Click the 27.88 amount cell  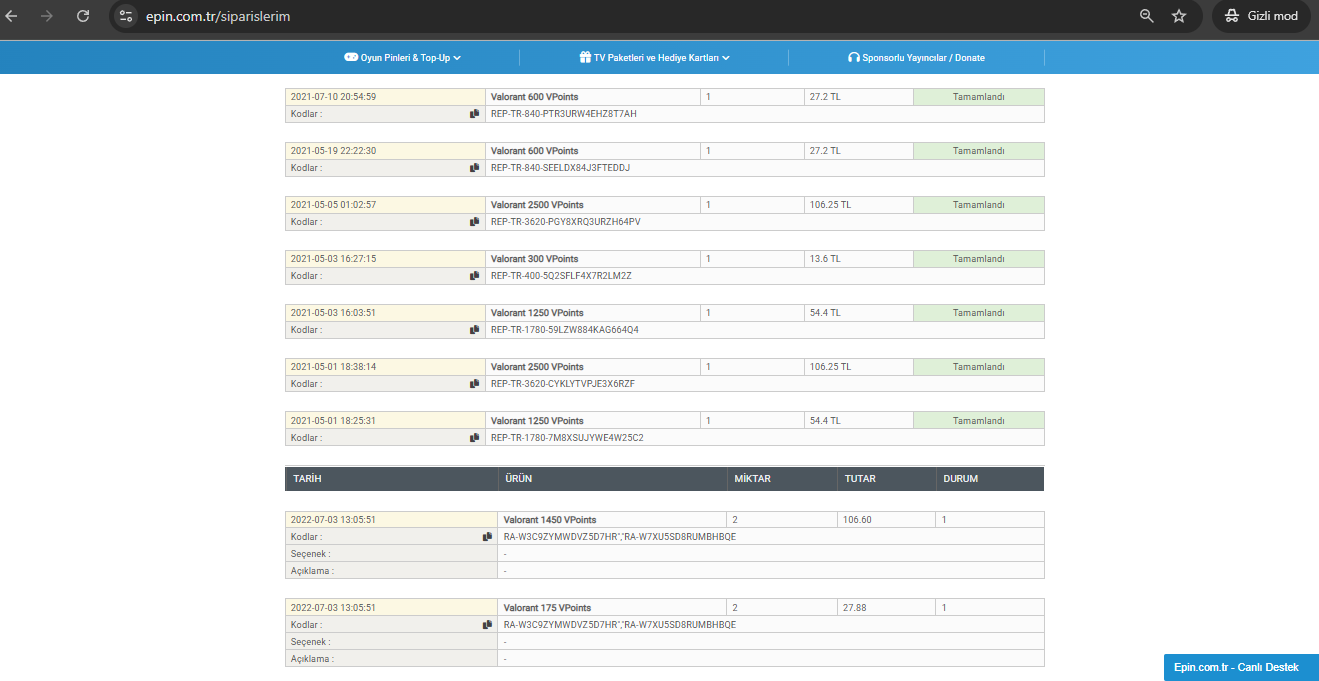pyautogui.click(x=886, y=608)
